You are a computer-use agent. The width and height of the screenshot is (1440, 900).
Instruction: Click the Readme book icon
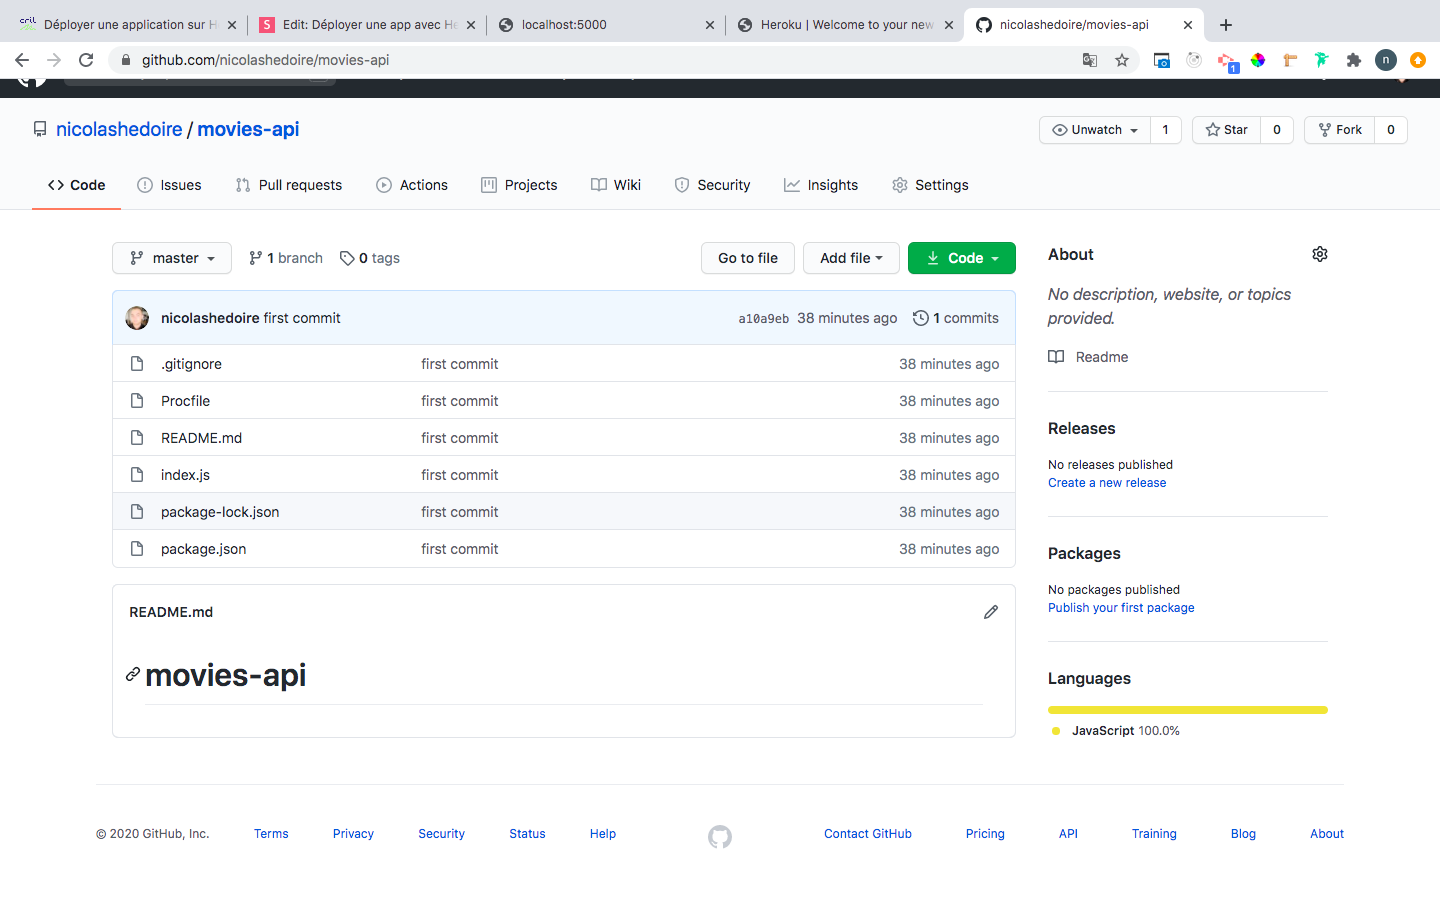coord(1056,357)
